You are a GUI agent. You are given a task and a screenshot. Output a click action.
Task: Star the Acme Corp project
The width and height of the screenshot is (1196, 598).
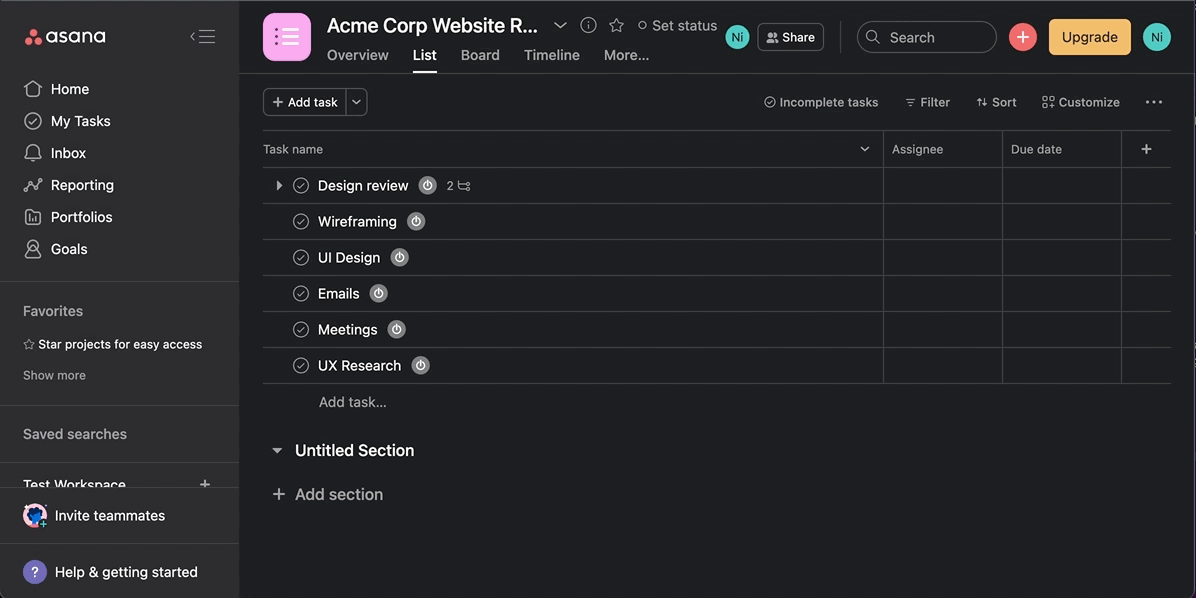616,25
